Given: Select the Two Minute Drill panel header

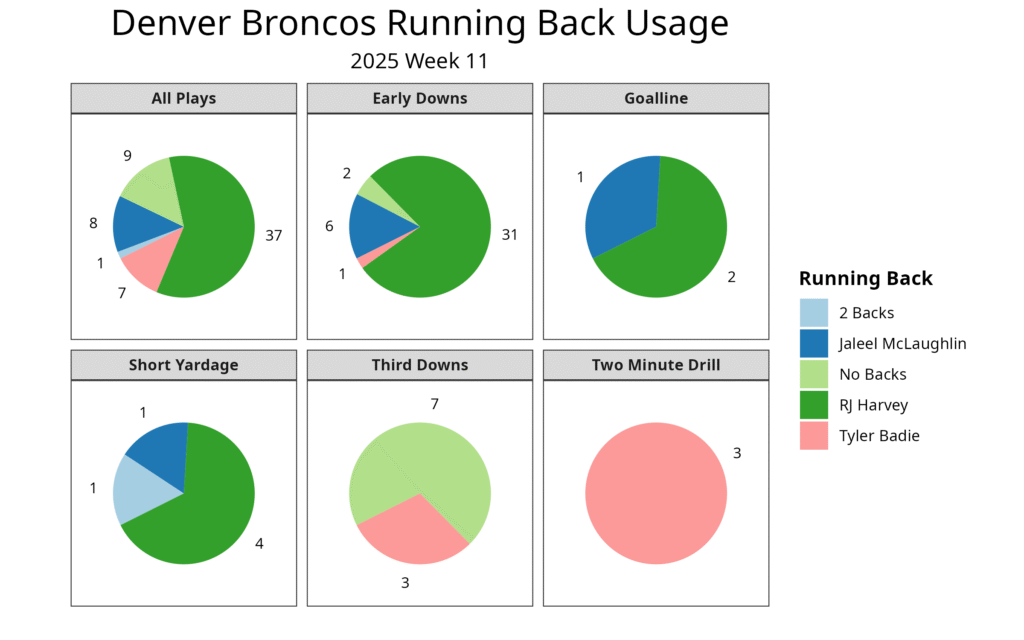Looking at the screenshot, I should click(x=656, y=365).
